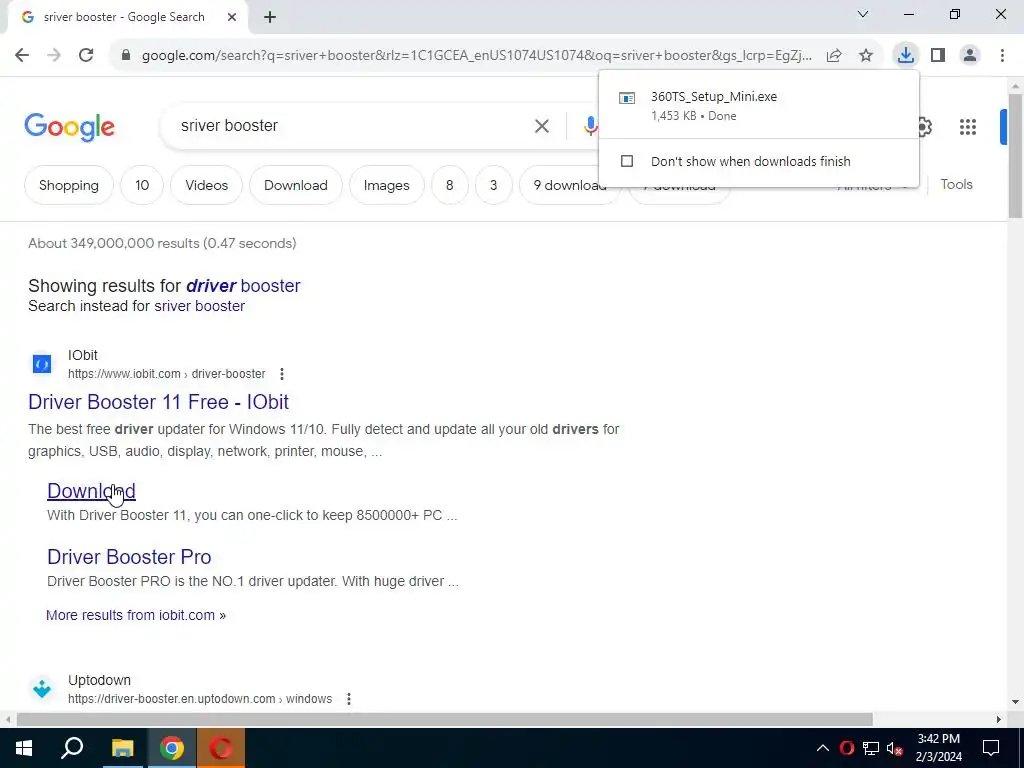
Task: Open network tray icon
Action: [x=871, y=748]
